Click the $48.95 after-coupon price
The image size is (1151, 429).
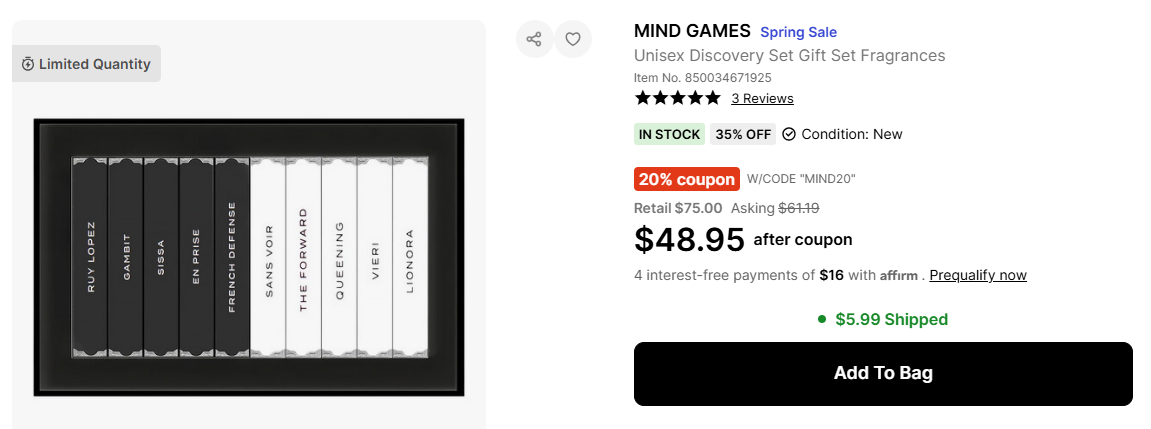point(690,239)
